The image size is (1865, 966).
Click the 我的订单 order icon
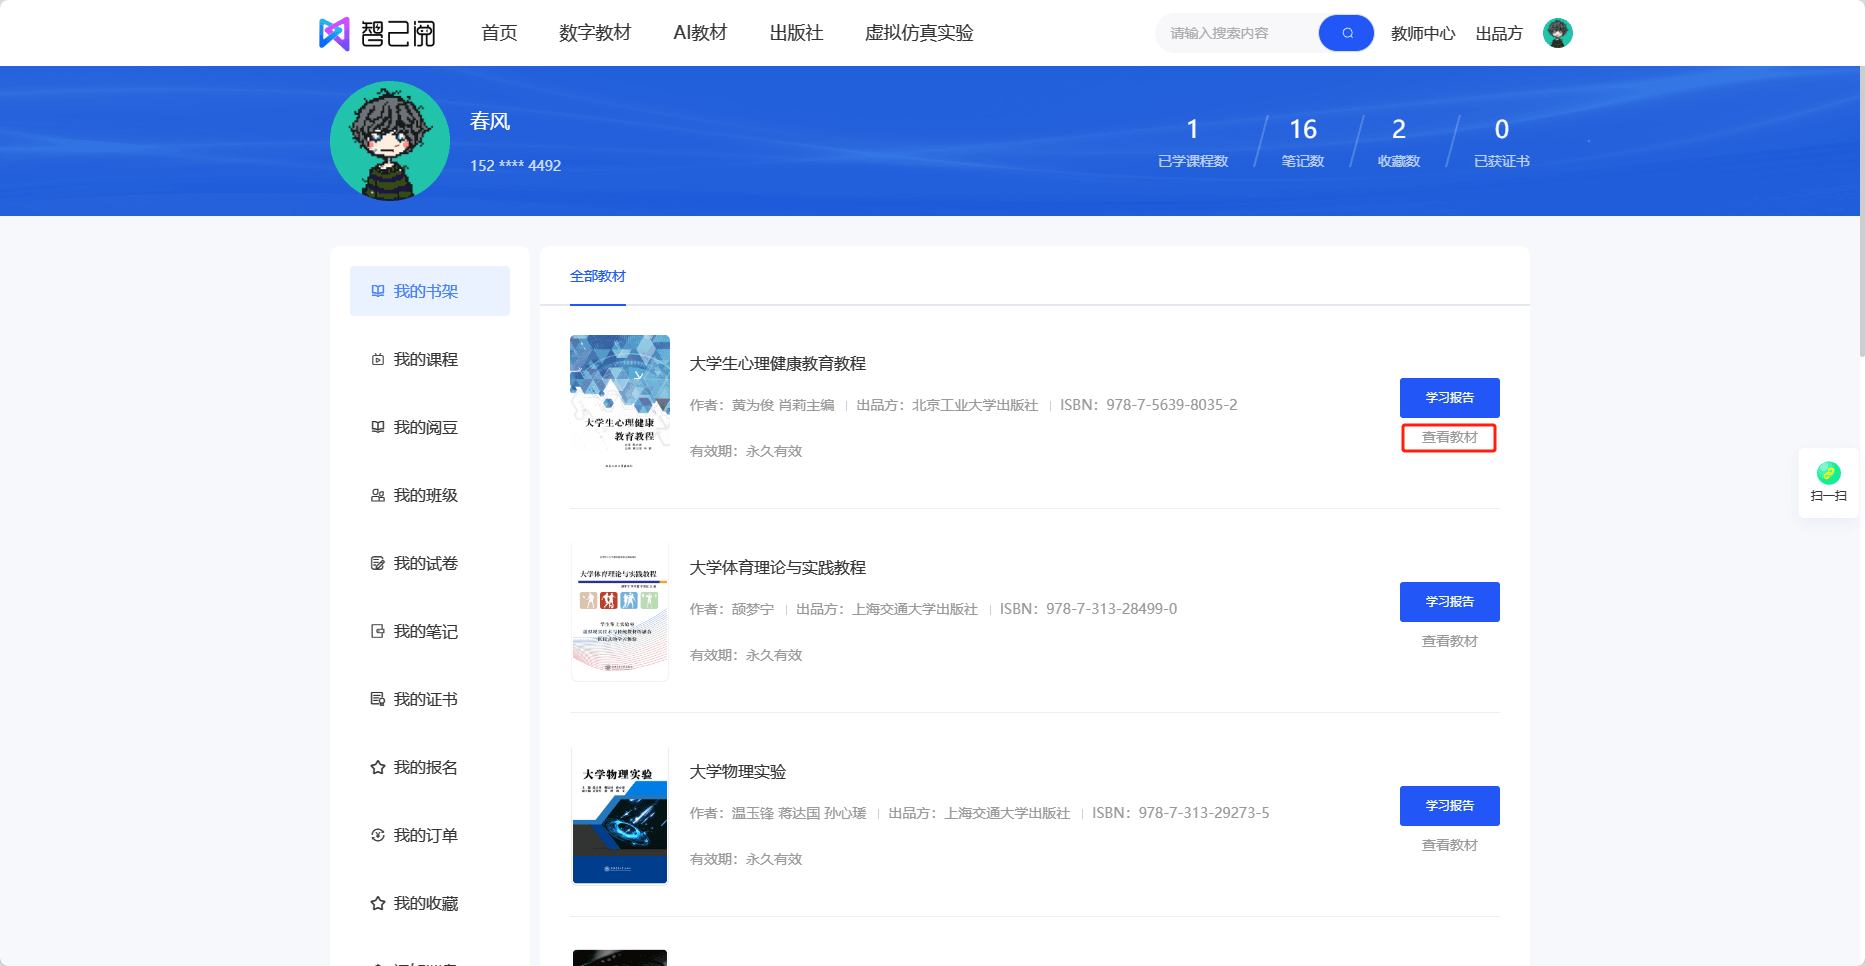point(378,835)
